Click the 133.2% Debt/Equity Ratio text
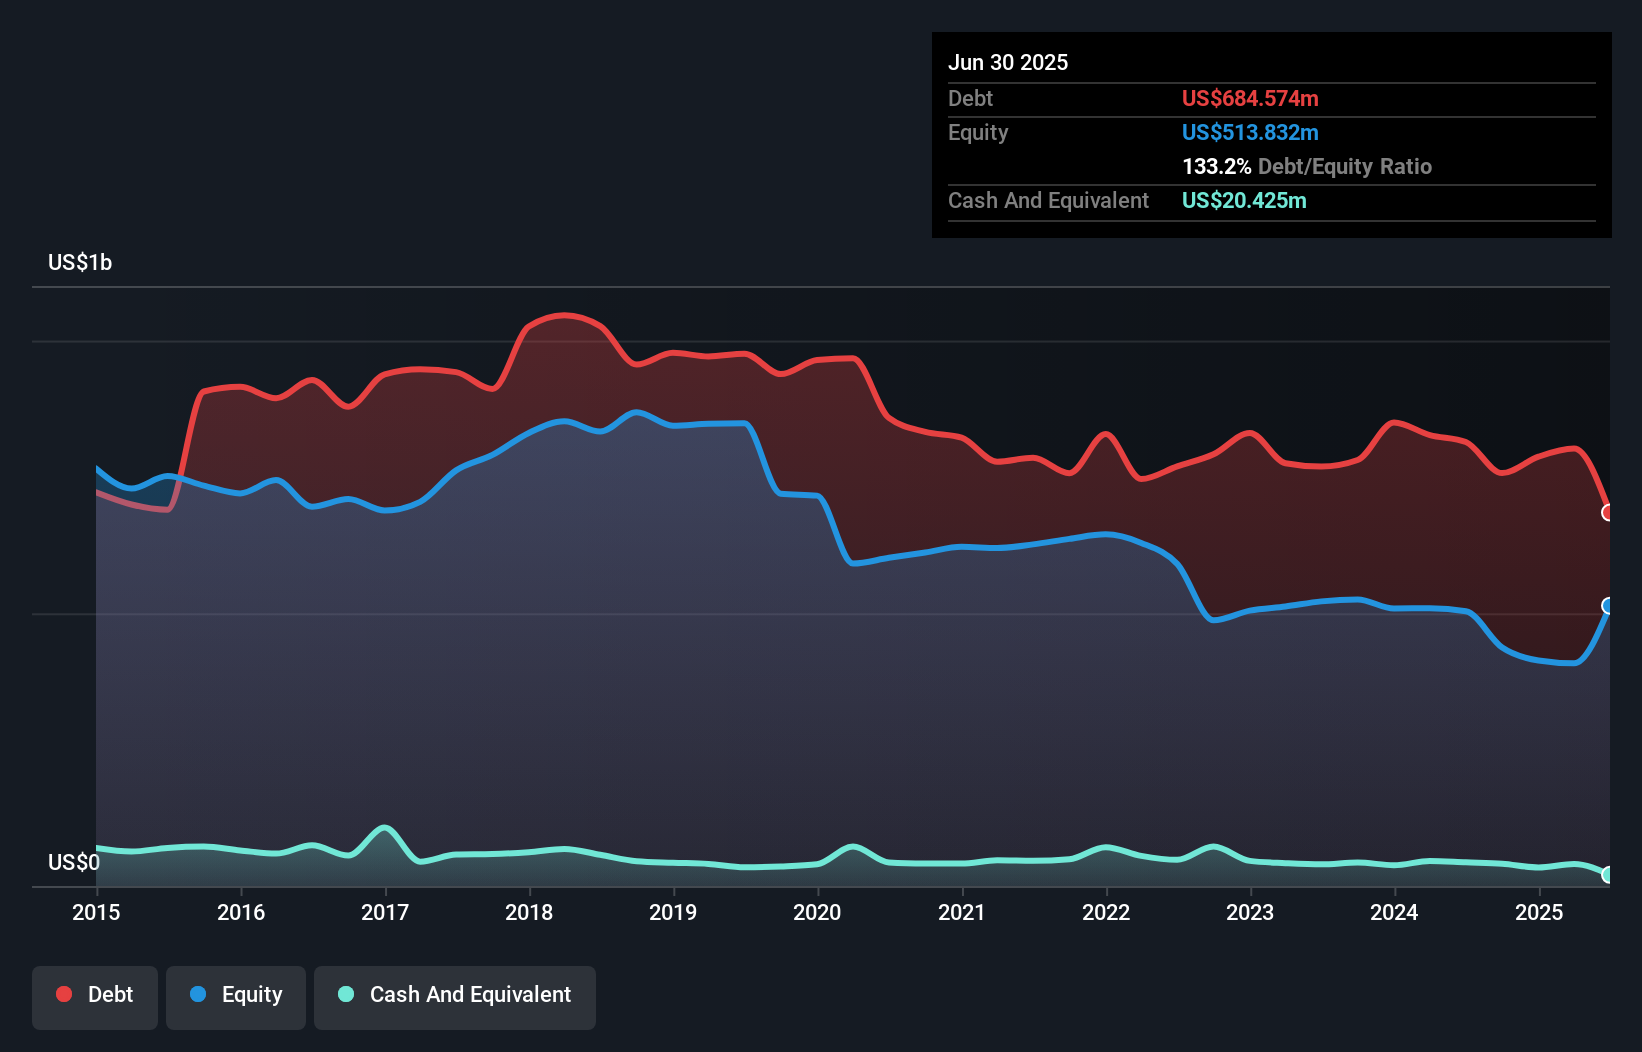The image size is (1642, 1052). pos(1307,166)
